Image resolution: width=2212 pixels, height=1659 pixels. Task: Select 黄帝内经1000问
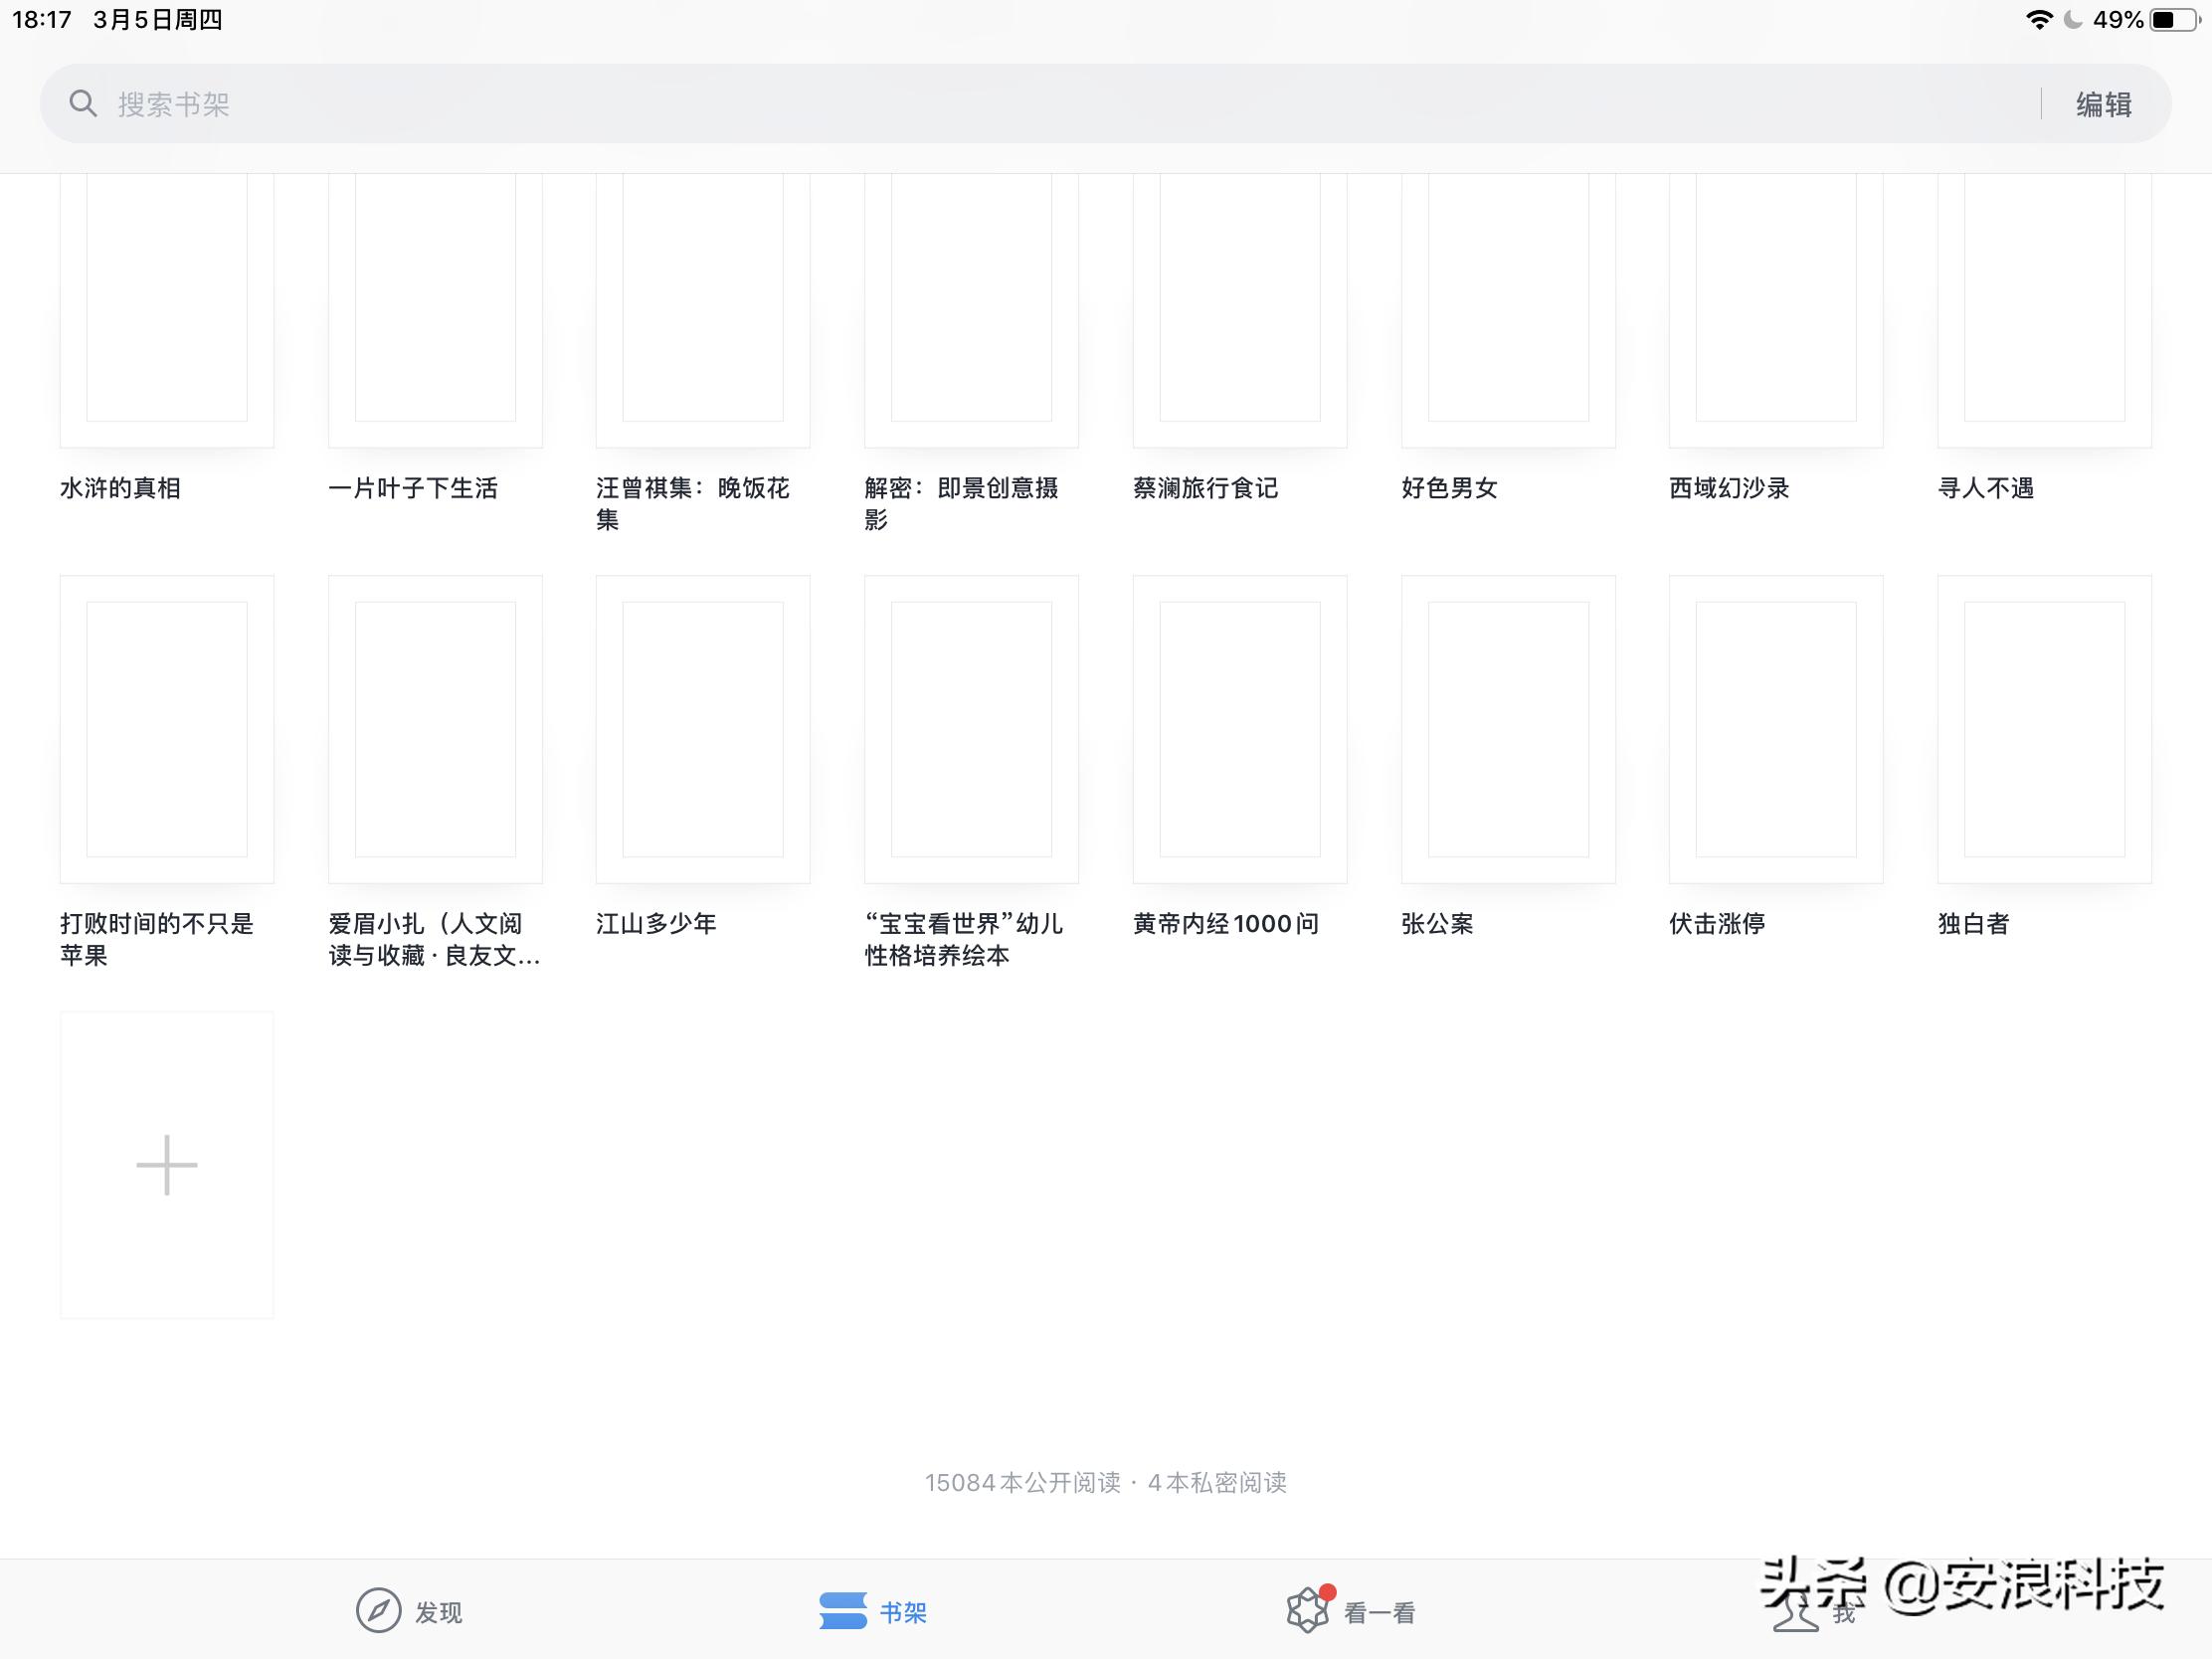click(x=1240, y=730)
